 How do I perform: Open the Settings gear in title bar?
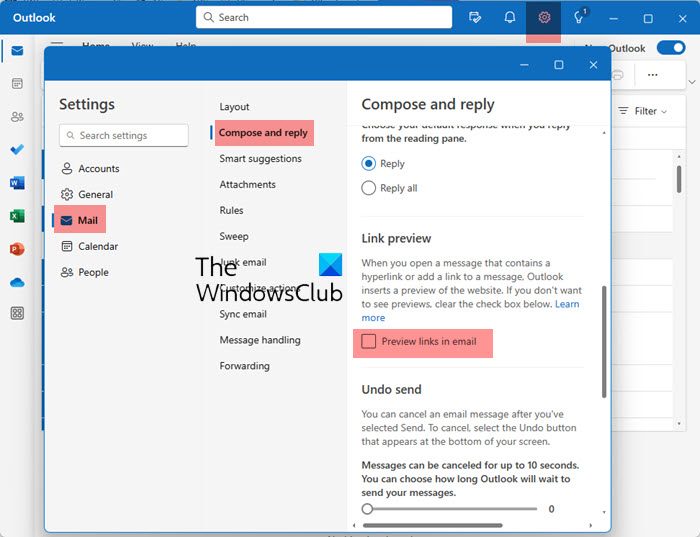(x=543, y=18)
